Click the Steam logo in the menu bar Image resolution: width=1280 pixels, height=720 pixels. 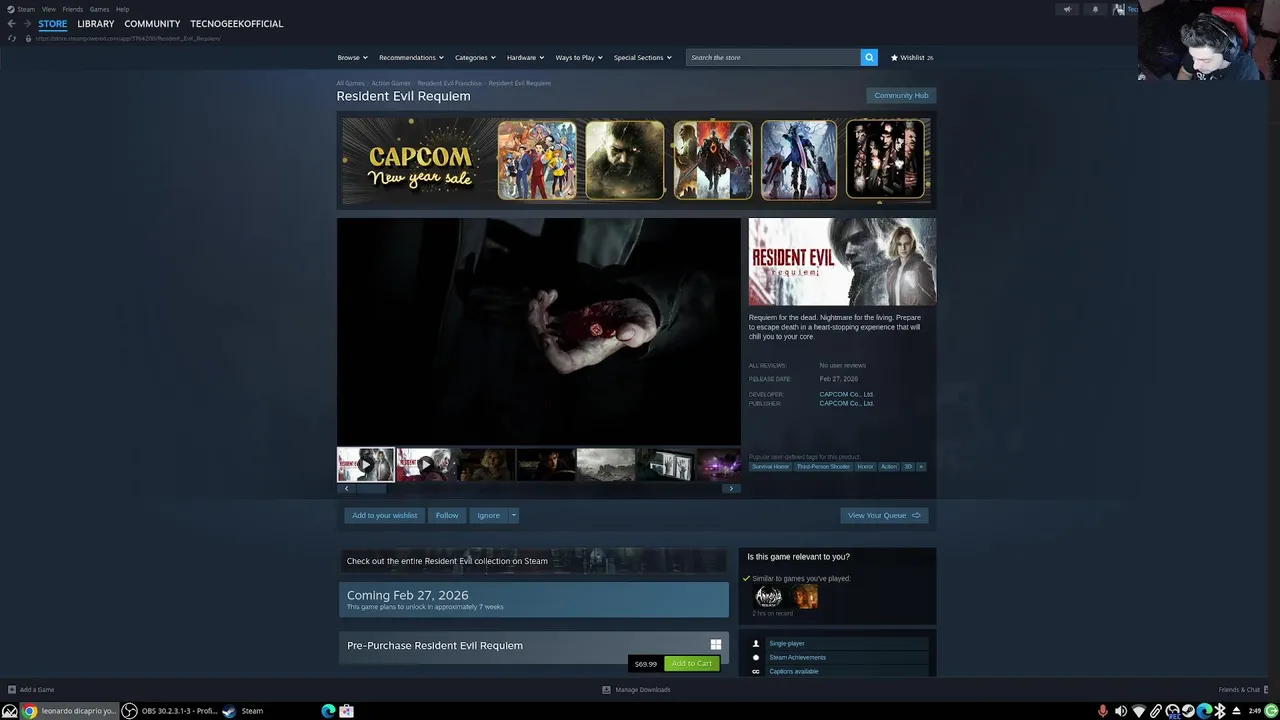[10, 9]
